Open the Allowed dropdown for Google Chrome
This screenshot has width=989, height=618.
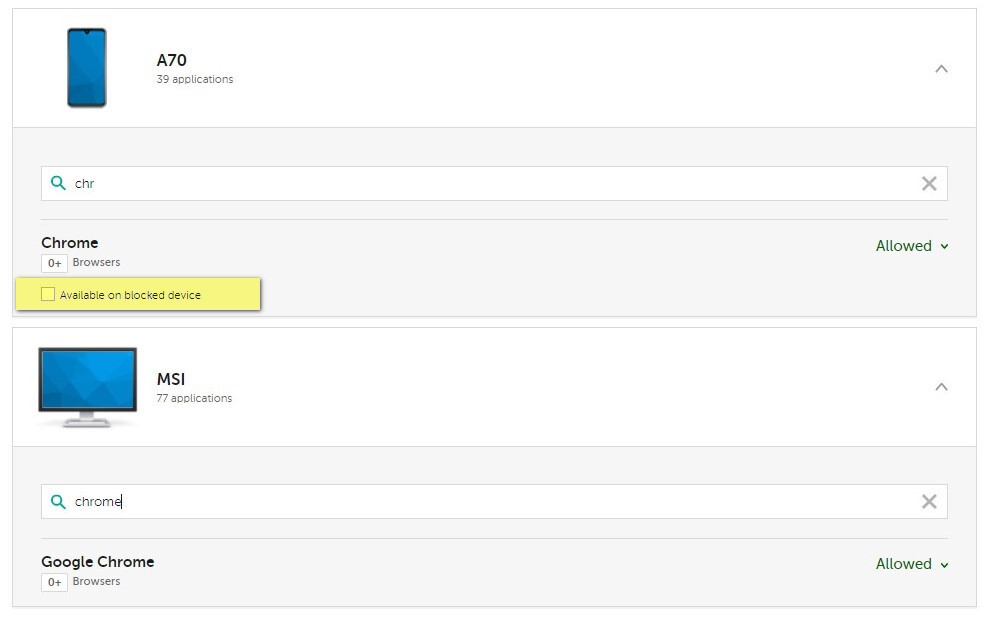911,564
